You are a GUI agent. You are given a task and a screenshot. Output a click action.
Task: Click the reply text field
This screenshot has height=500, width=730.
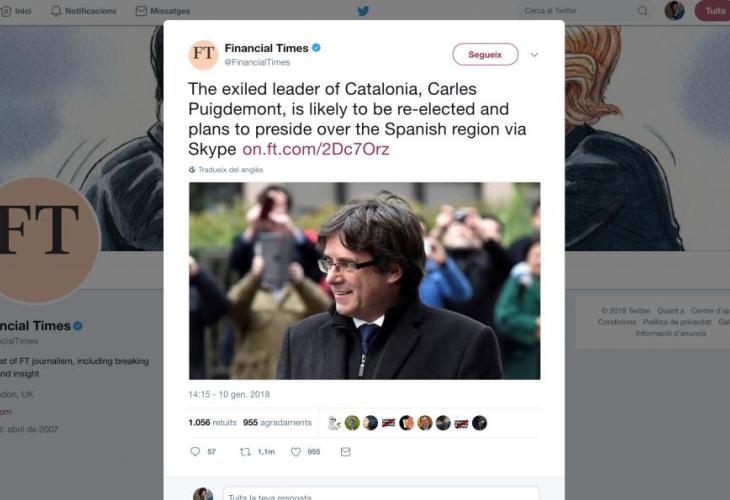pos(380,496)
